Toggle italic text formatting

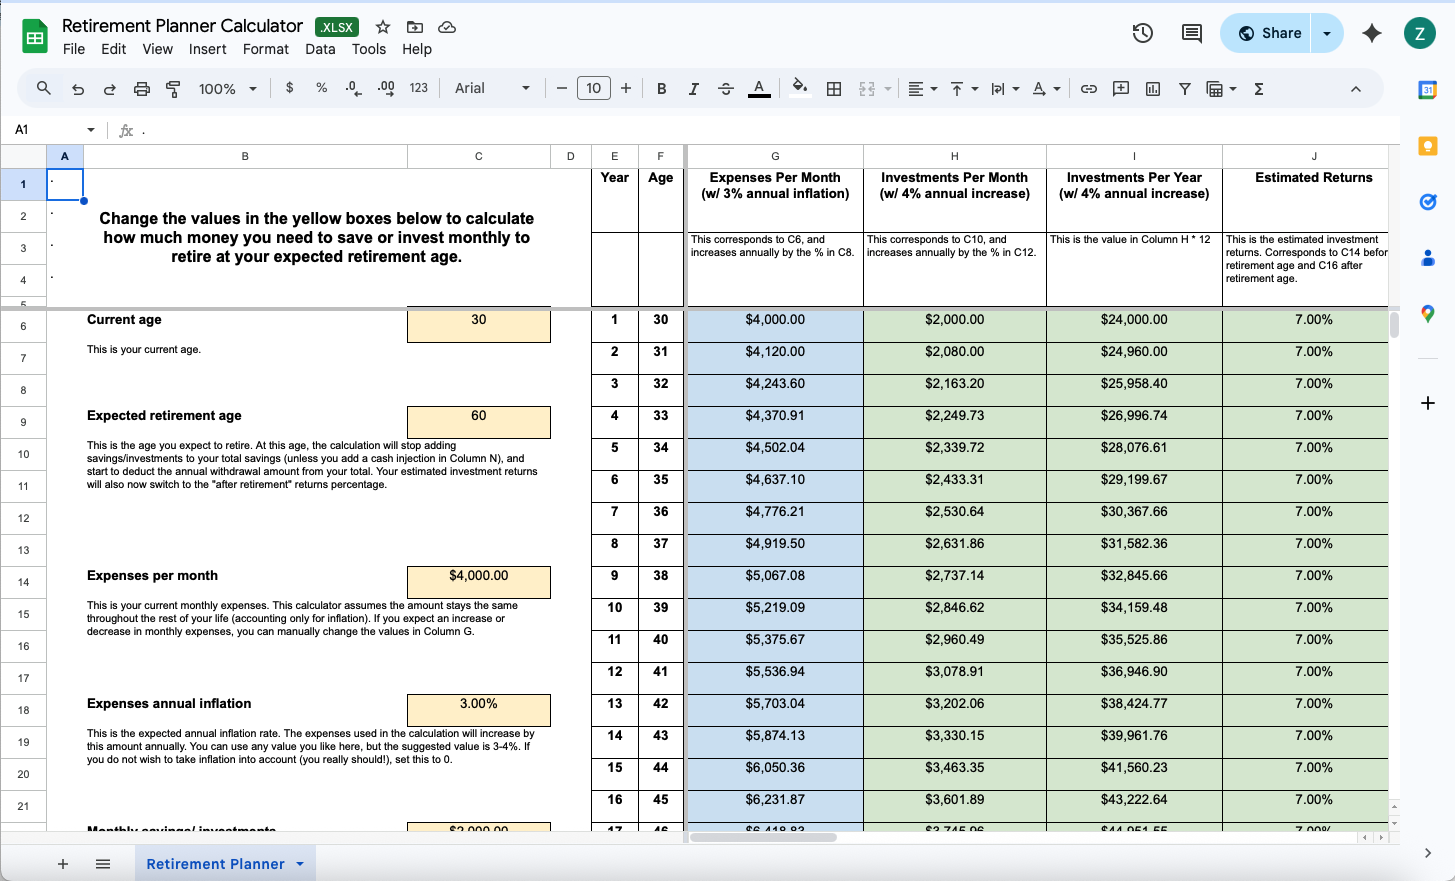[693, 89]
